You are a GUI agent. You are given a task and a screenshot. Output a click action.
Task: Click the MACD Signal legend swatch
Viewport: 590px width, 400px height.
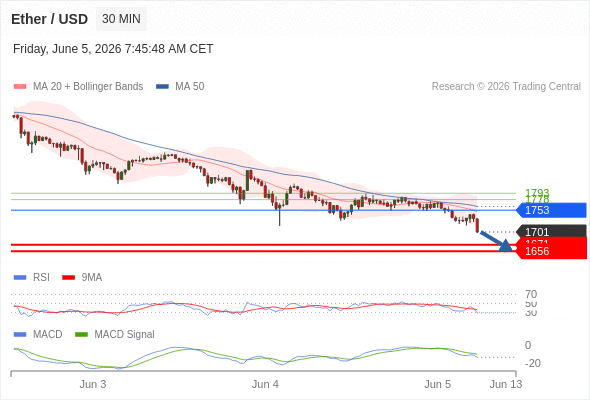coord(81,335)
